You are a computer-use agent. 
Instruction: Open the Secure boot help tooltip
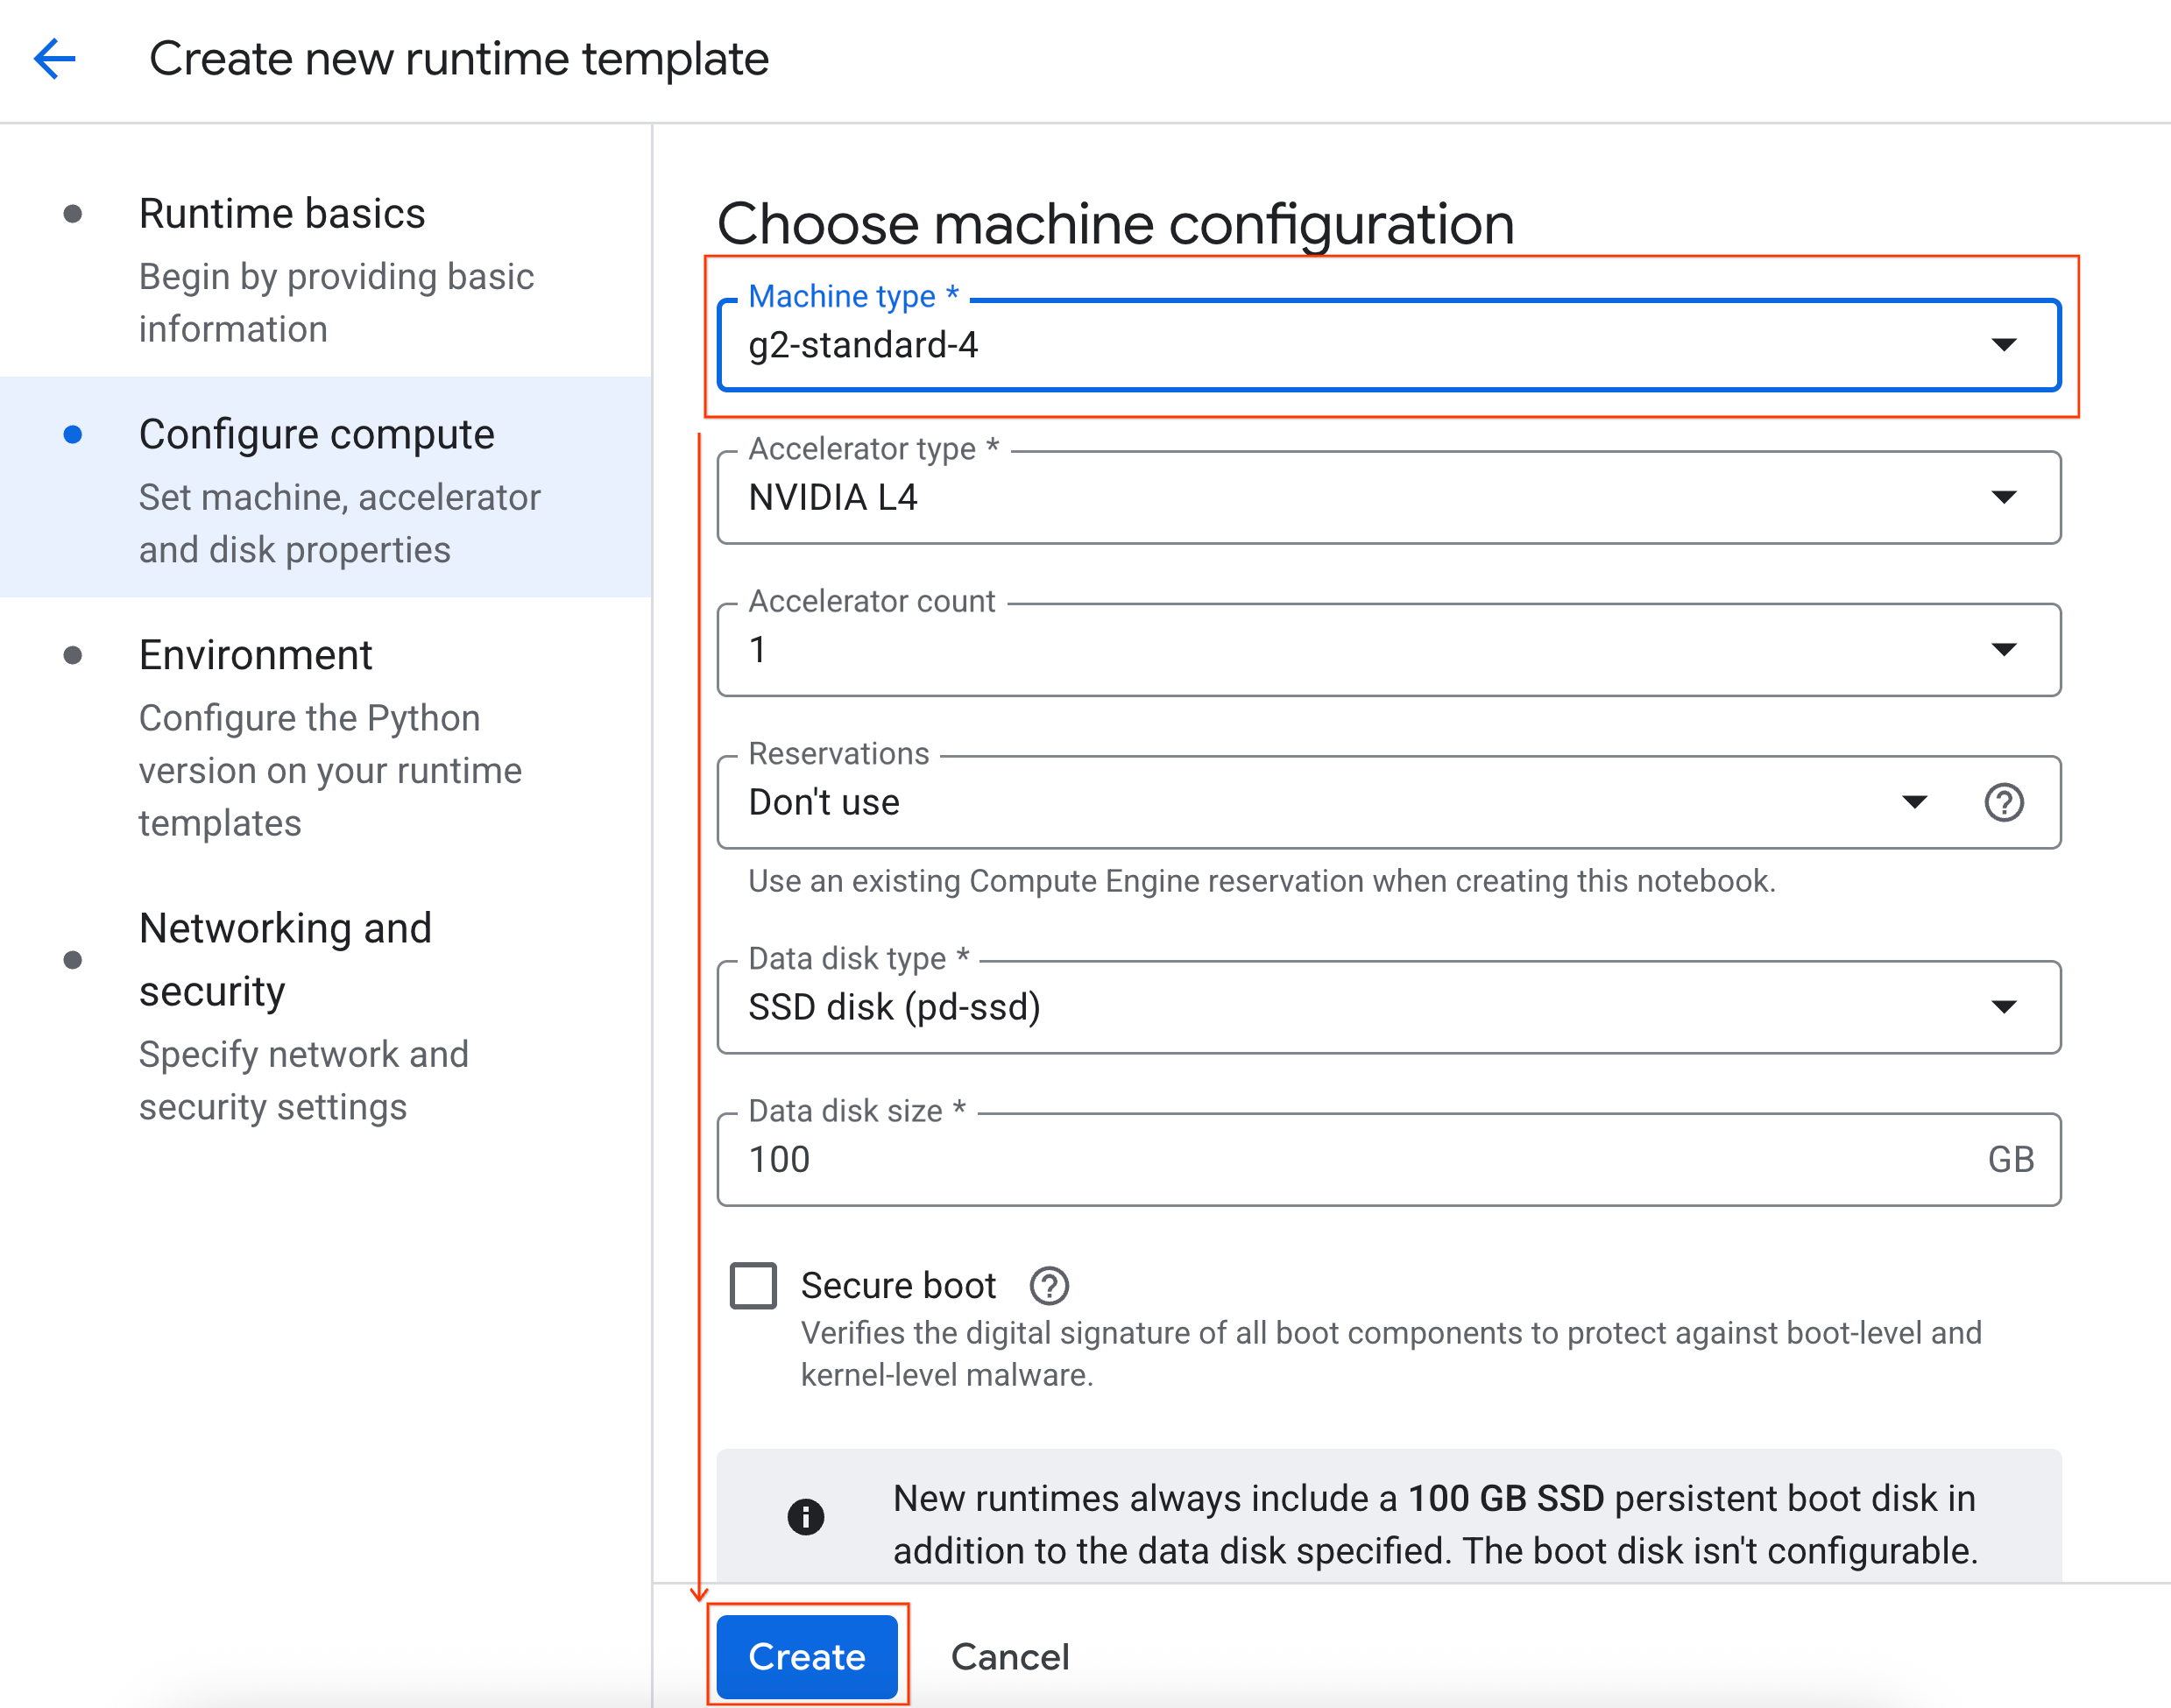coord(1048,1285)
